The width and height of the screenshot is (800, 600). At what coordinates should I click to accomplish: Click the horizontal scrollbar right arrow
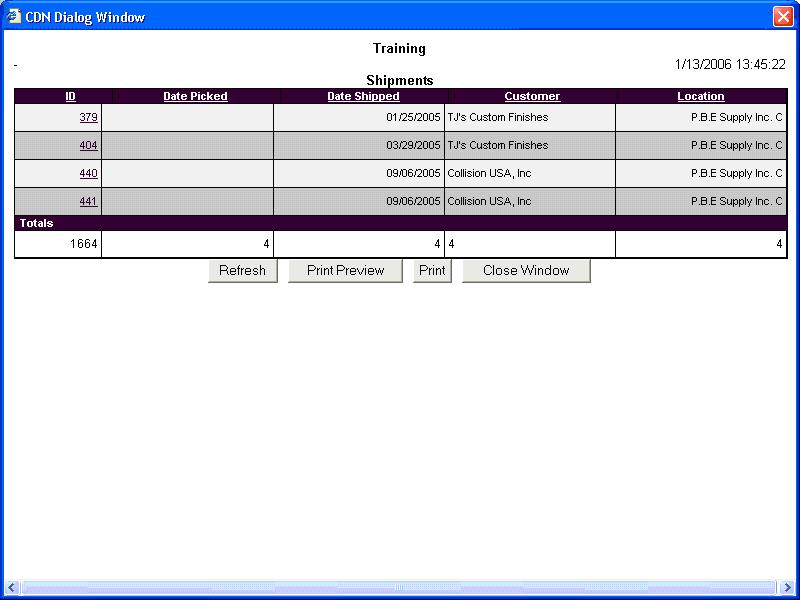pos(787,587)
